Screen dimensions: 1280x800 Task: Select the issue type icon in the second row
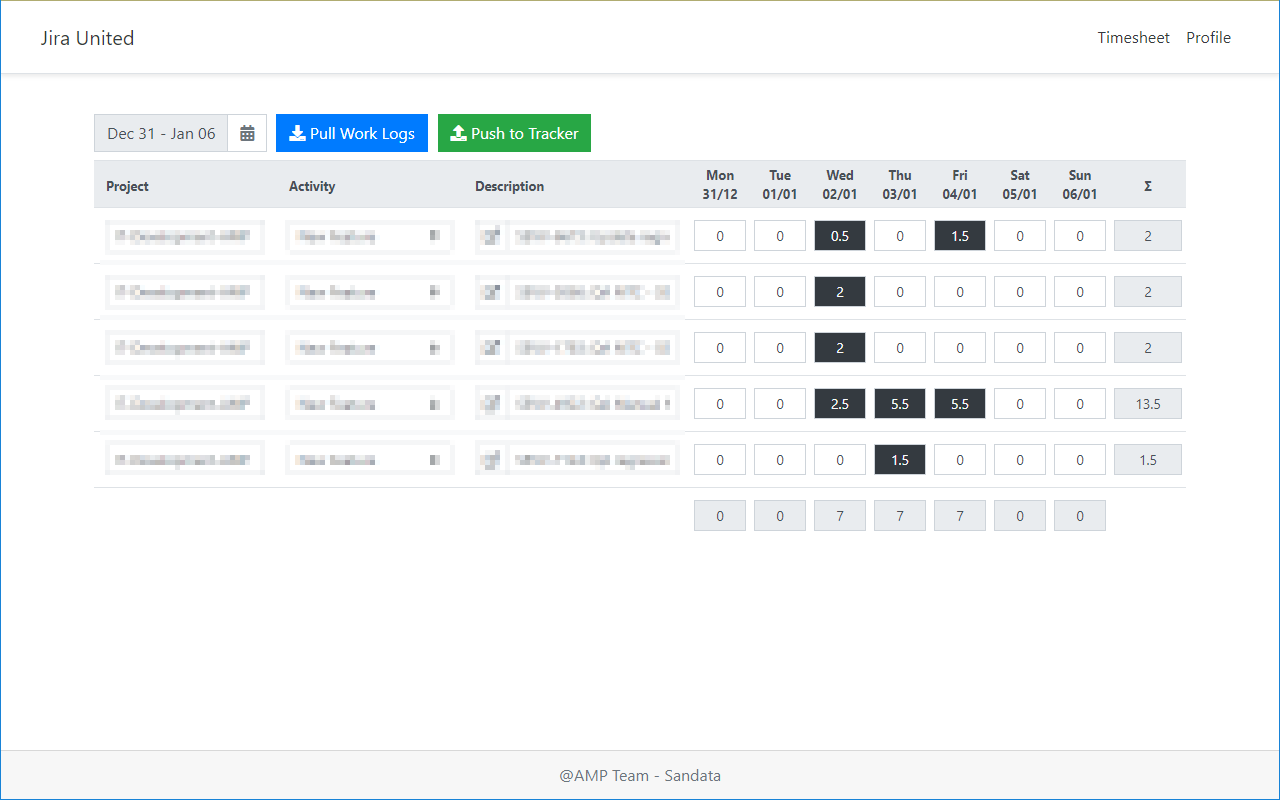pyautogui.click(x=490, y=291)
